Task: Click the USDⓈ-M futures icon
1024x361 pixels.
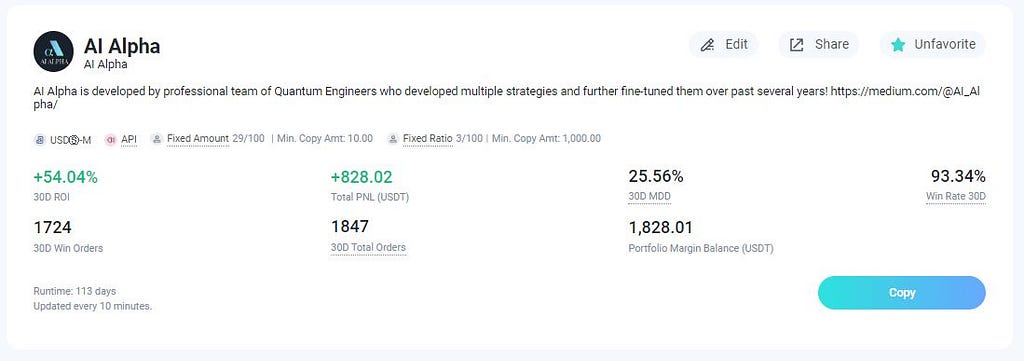Action: [x=39, y=139]
